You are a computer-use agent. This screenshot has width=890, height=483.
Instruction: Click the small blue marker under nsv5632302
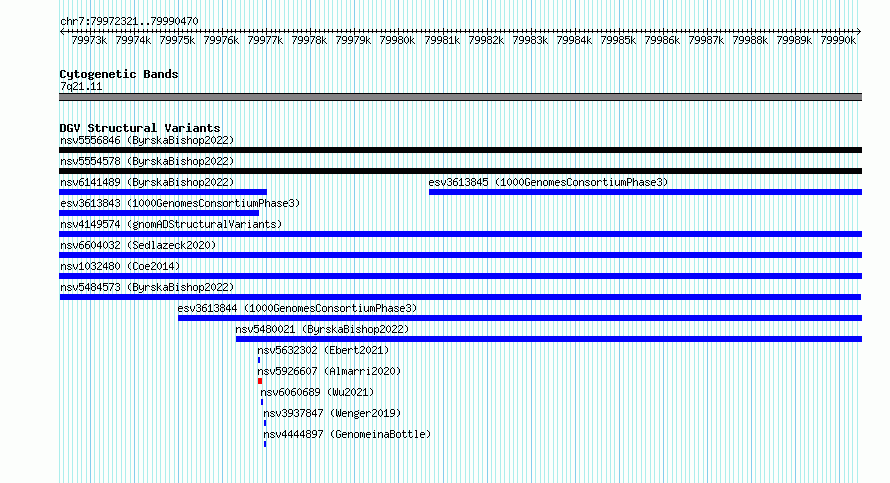[259, 360]
